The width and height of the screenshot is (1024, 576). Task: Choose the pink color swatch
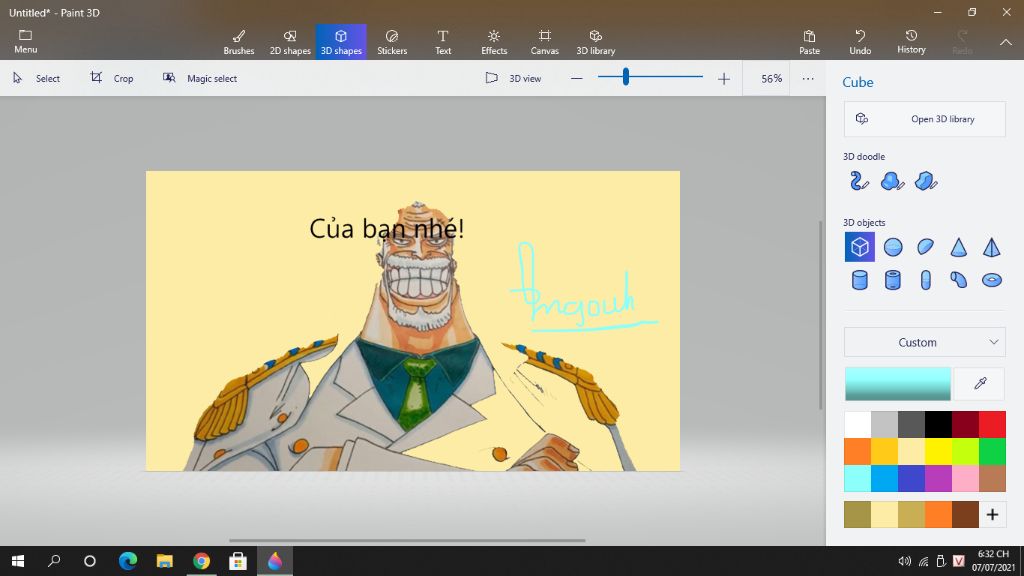tap(965, 479)
